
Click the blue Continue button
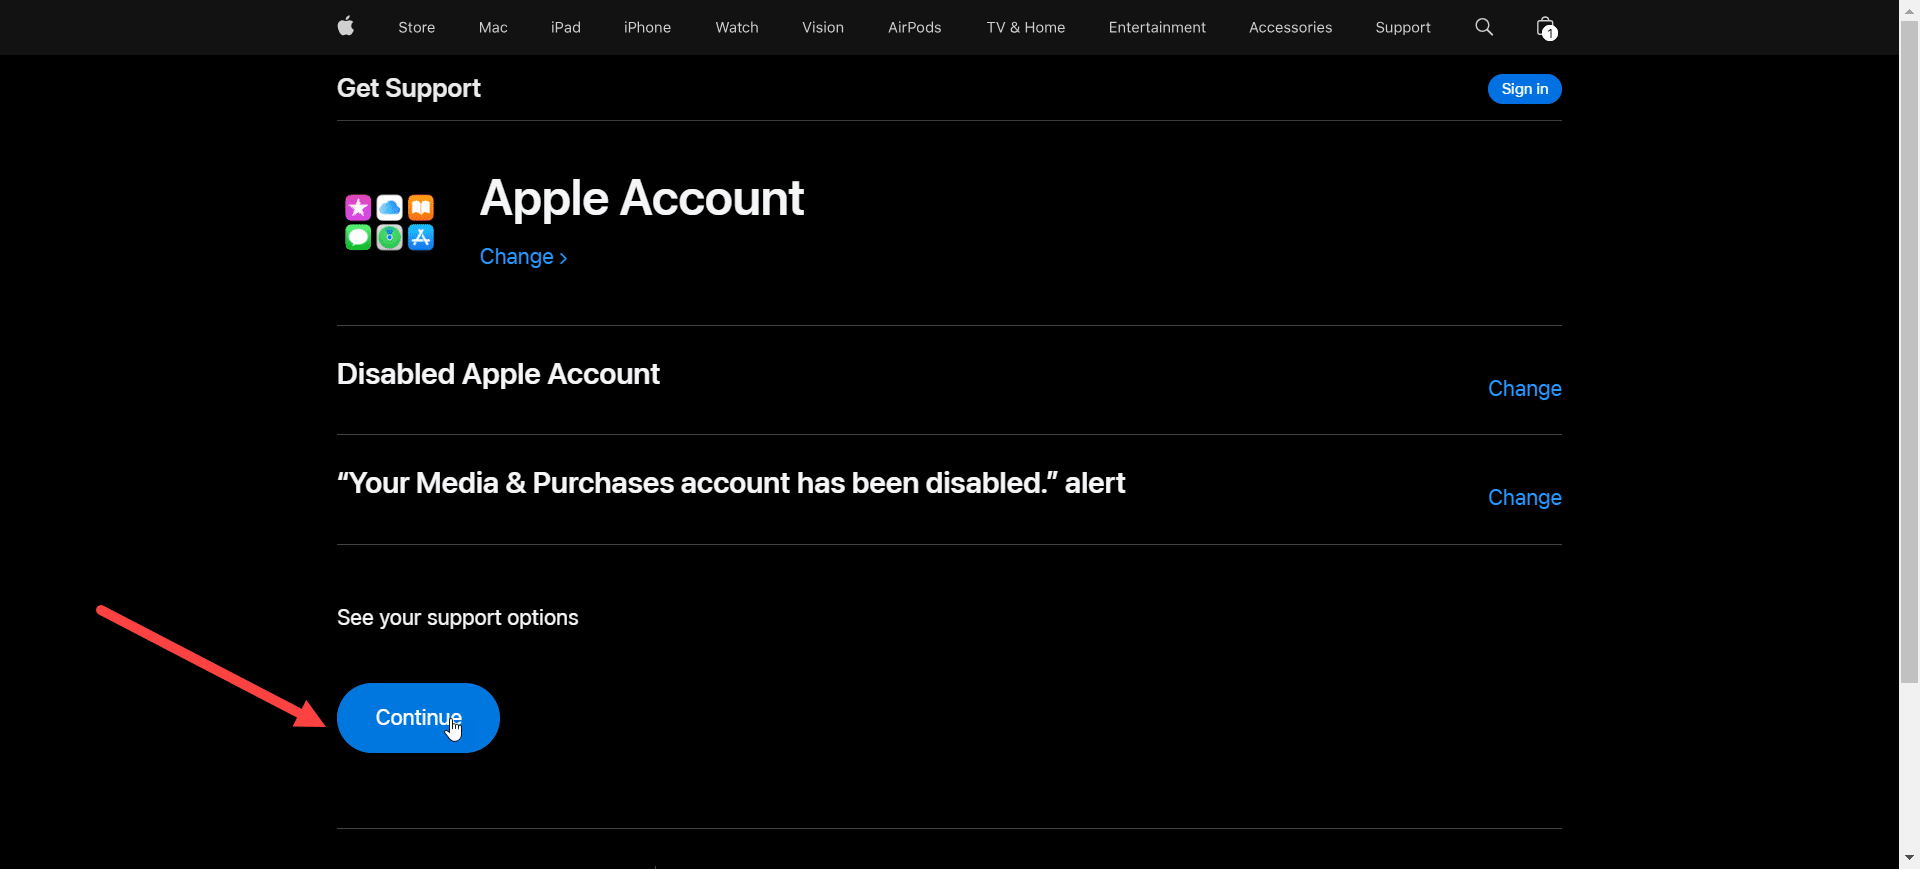(x=418, y=718)
